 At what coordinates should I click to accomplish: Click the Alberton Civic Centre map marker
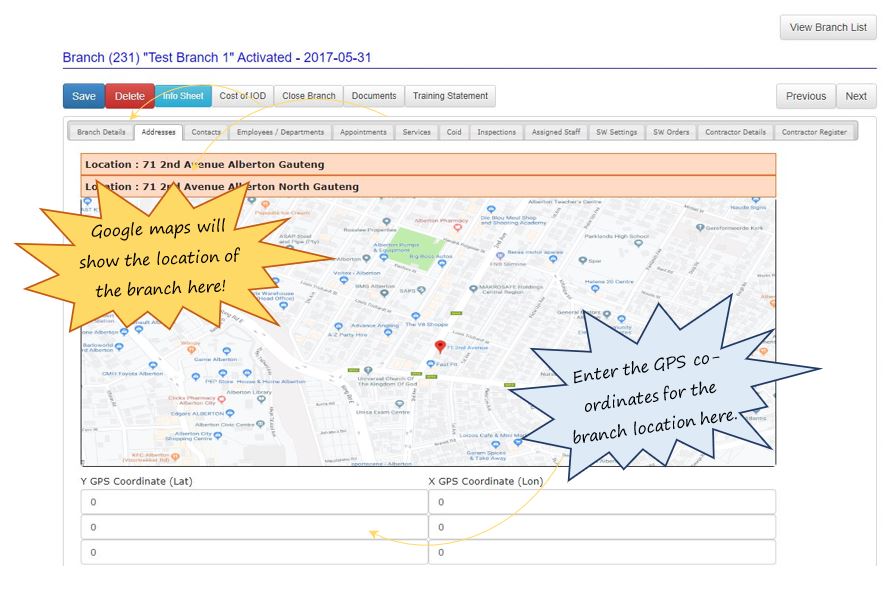click(x=260, y=424)
